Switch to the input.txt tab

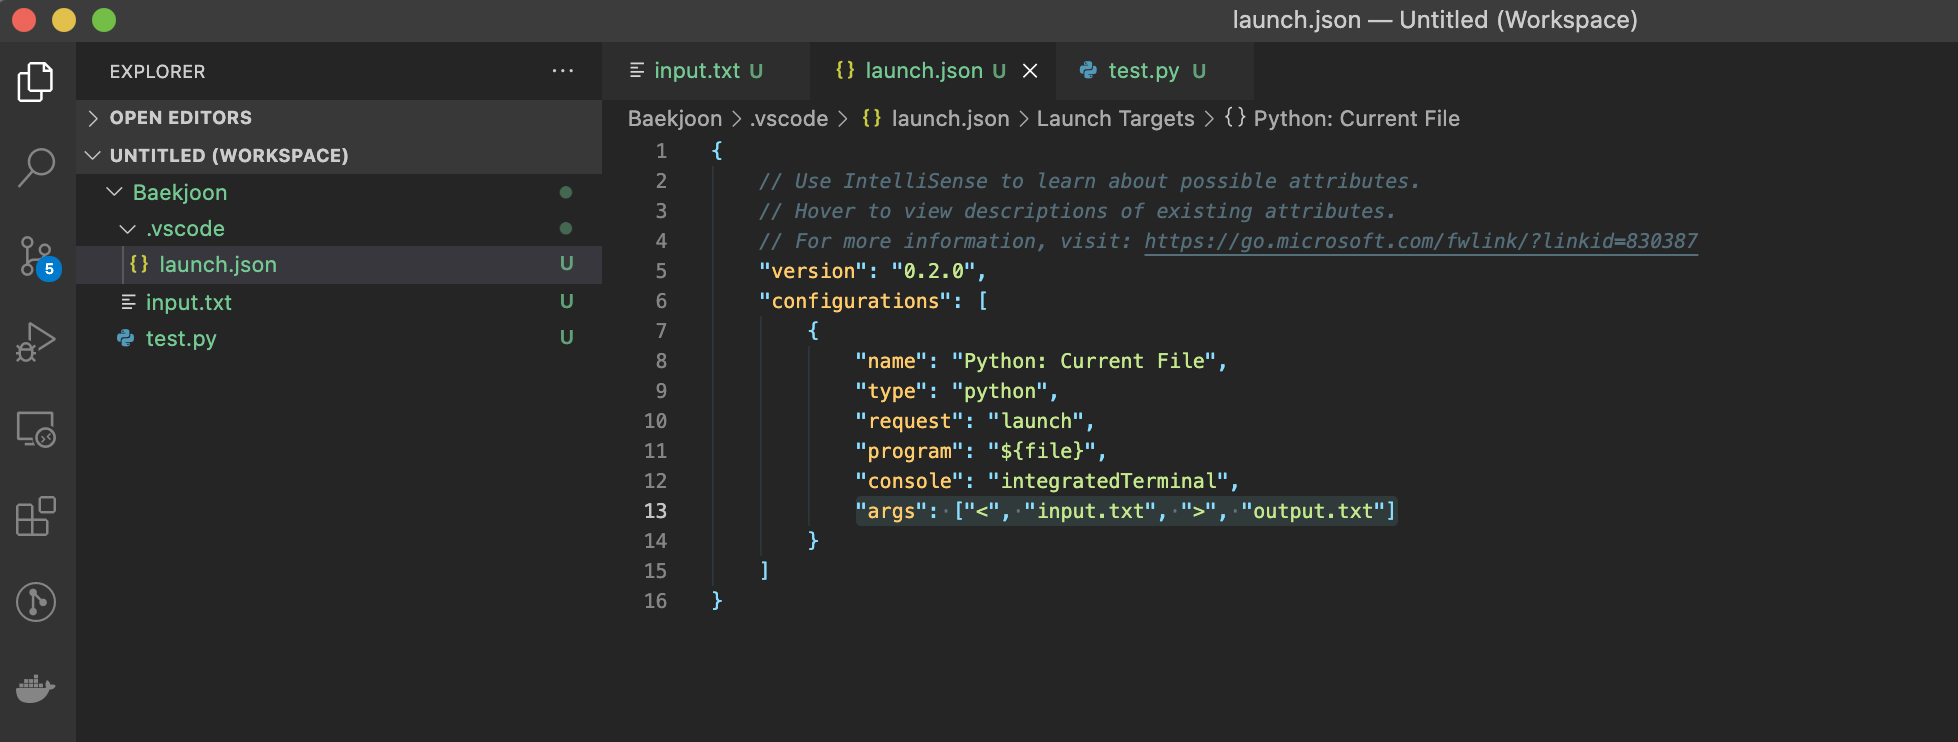[705, 71]
